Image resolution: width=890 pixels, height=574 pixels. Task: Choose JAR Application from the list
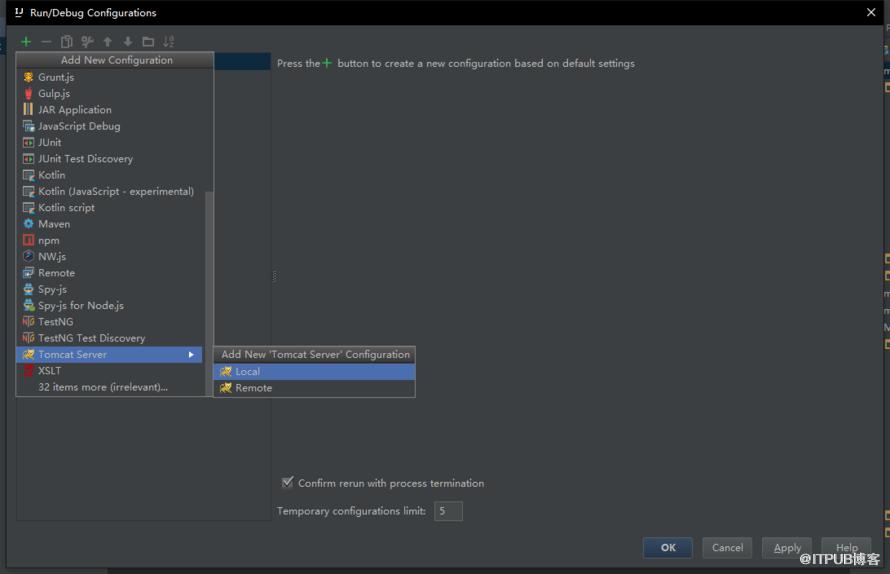click(110, 110)
